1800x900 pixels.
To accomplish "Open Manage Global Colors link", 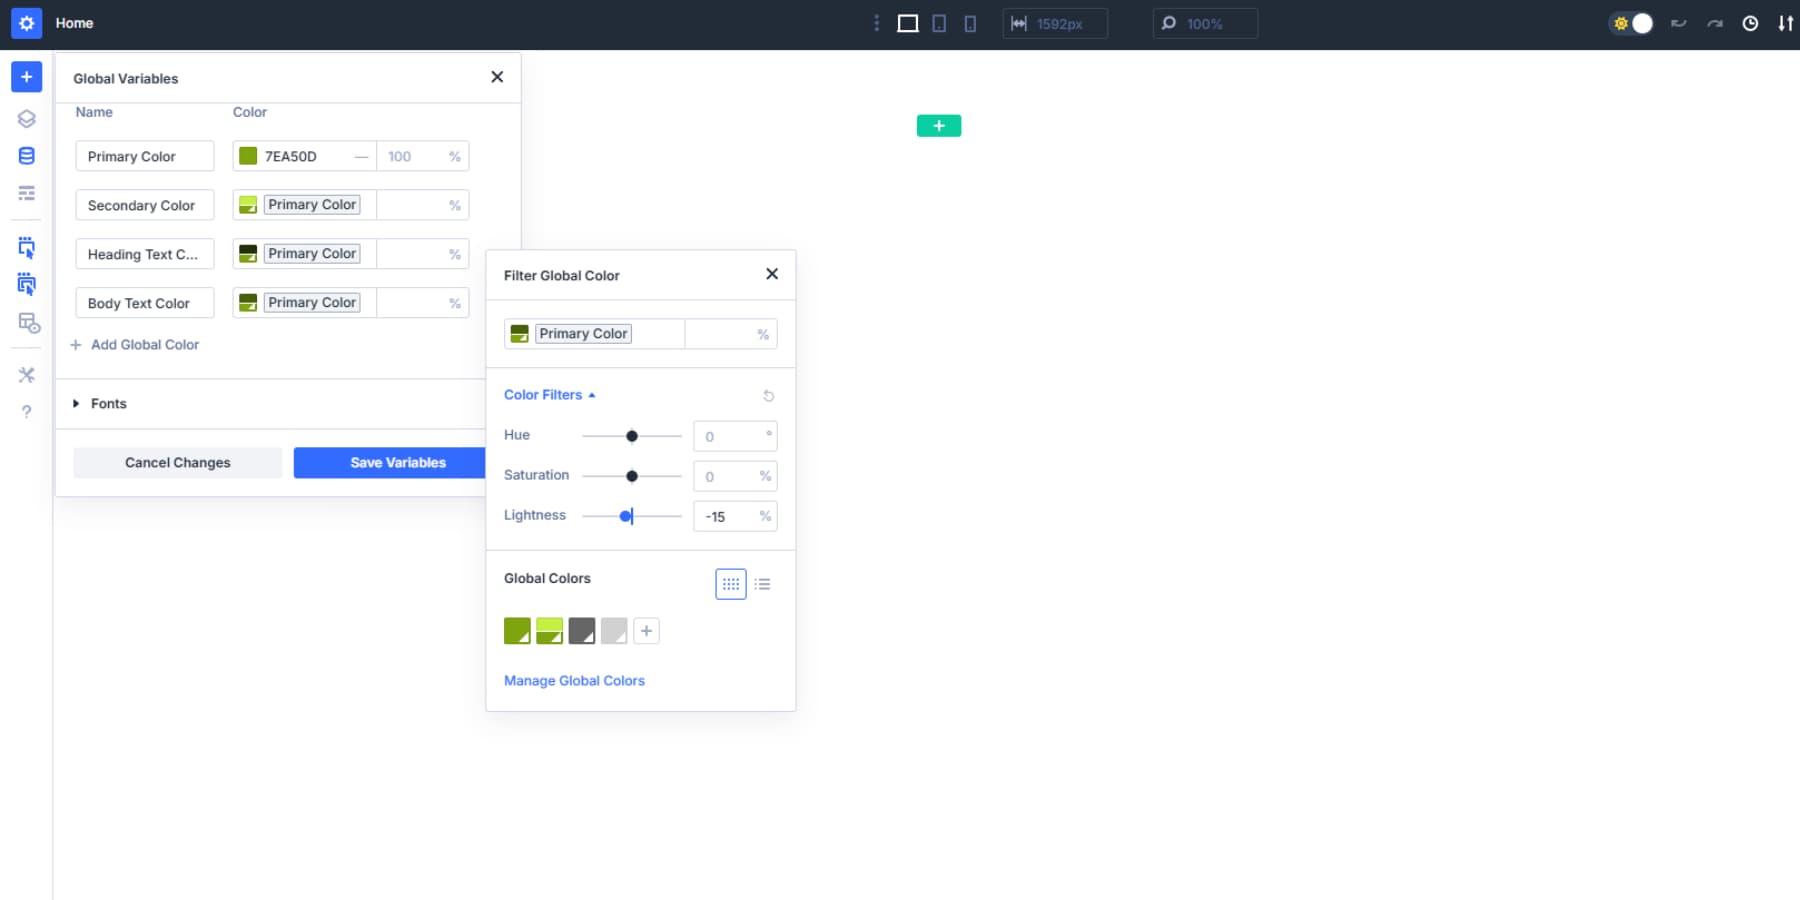I will tap(574, 680).
